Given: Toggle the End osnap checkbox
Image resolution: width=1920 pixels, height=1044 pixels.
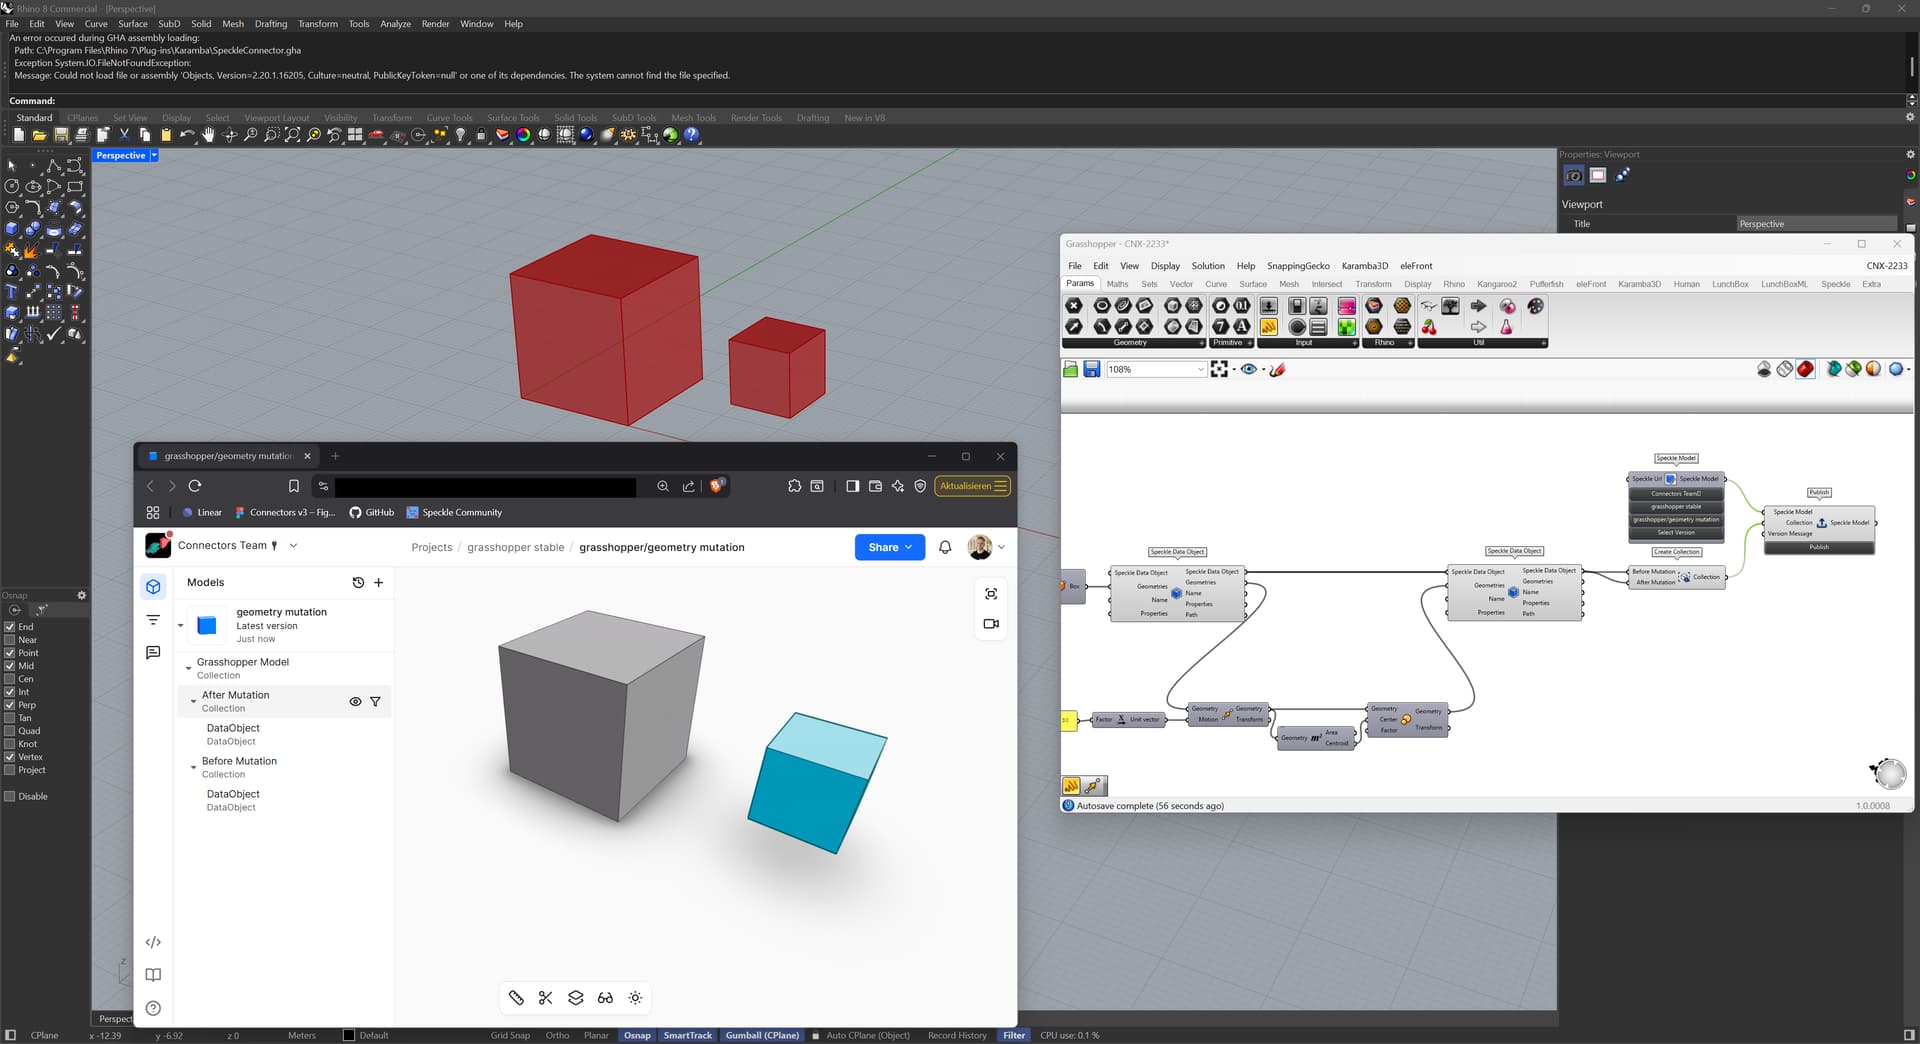Looking at the screenshot, I should tap(10, 627).
